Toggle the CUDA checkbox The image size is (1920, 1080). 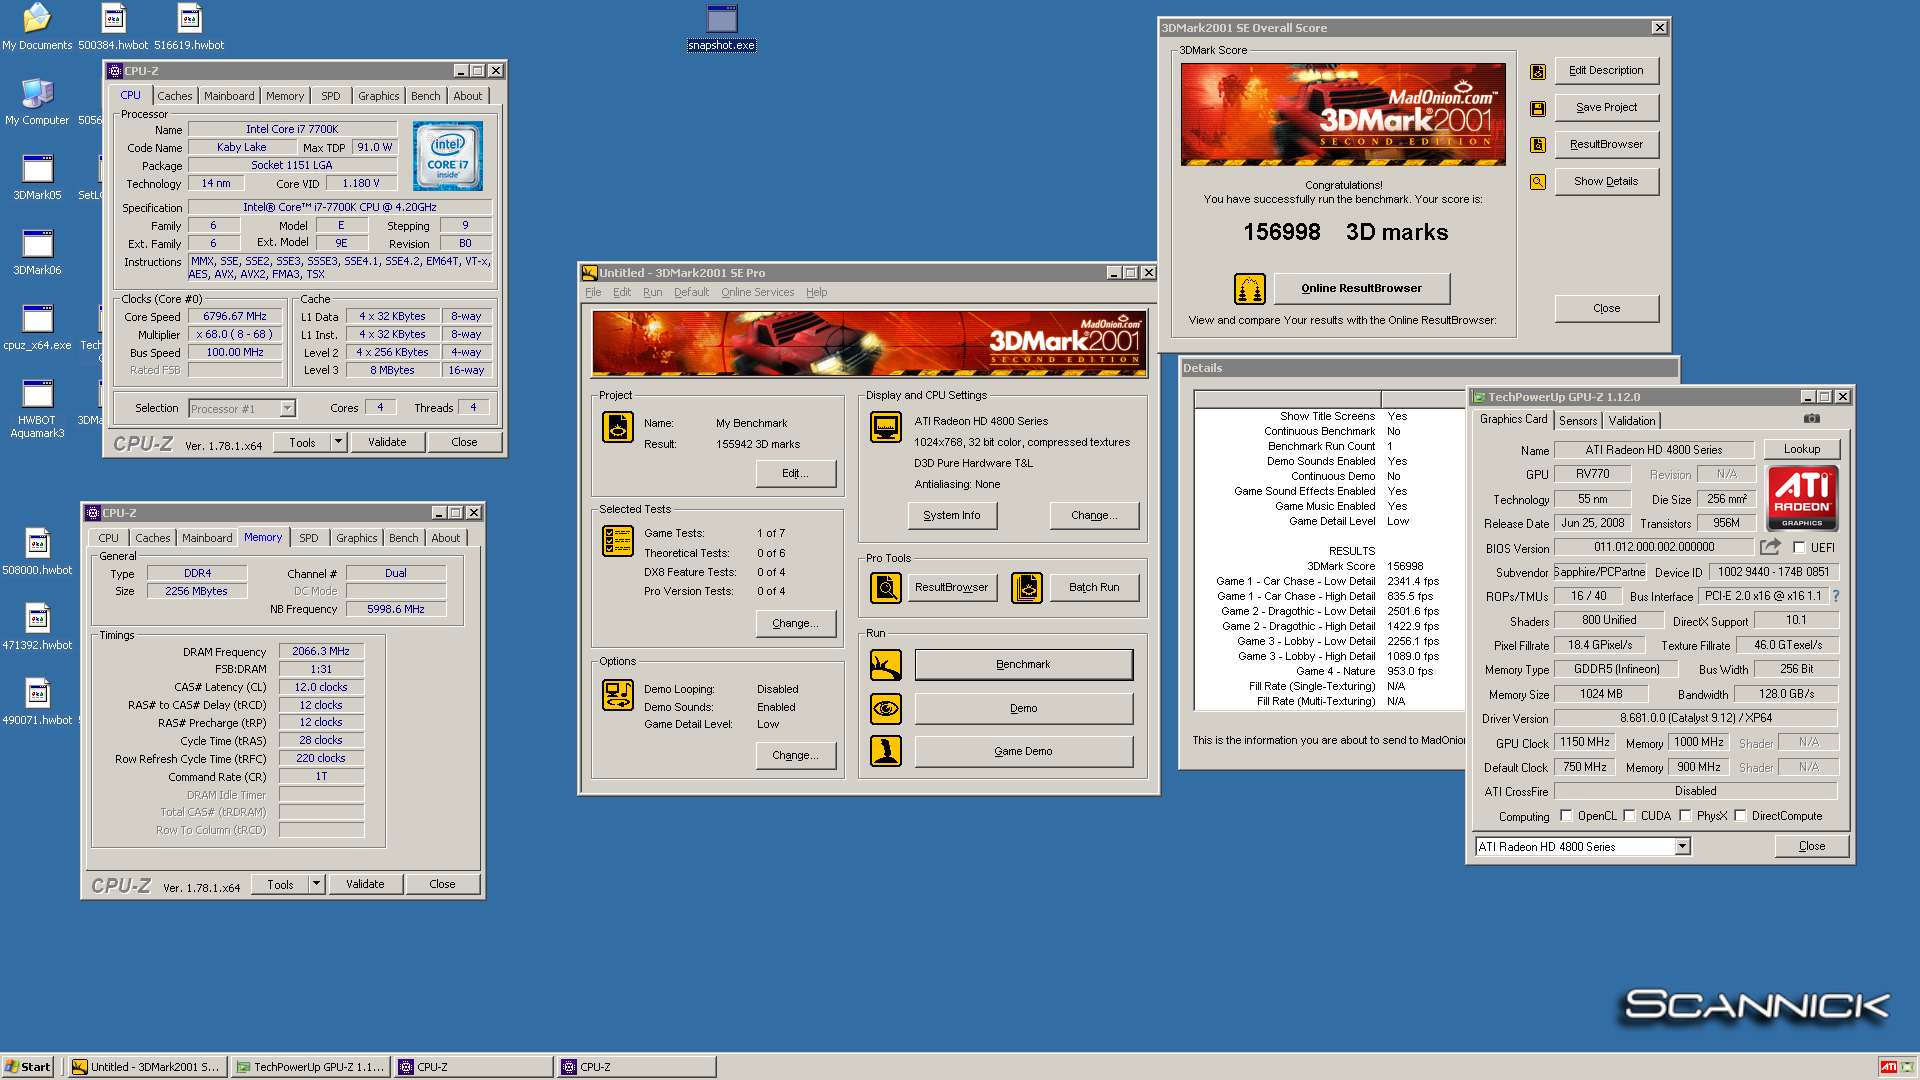(x=1629, y=816)
